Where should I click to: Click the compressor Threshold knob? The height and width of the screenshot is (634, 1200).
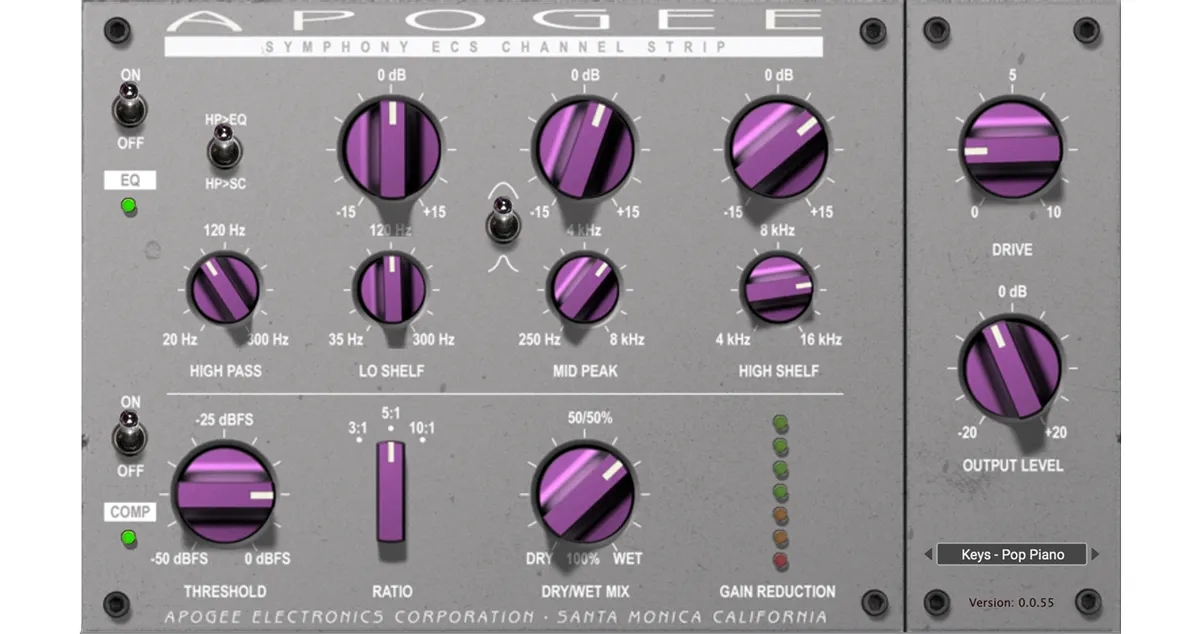point(223,494)
